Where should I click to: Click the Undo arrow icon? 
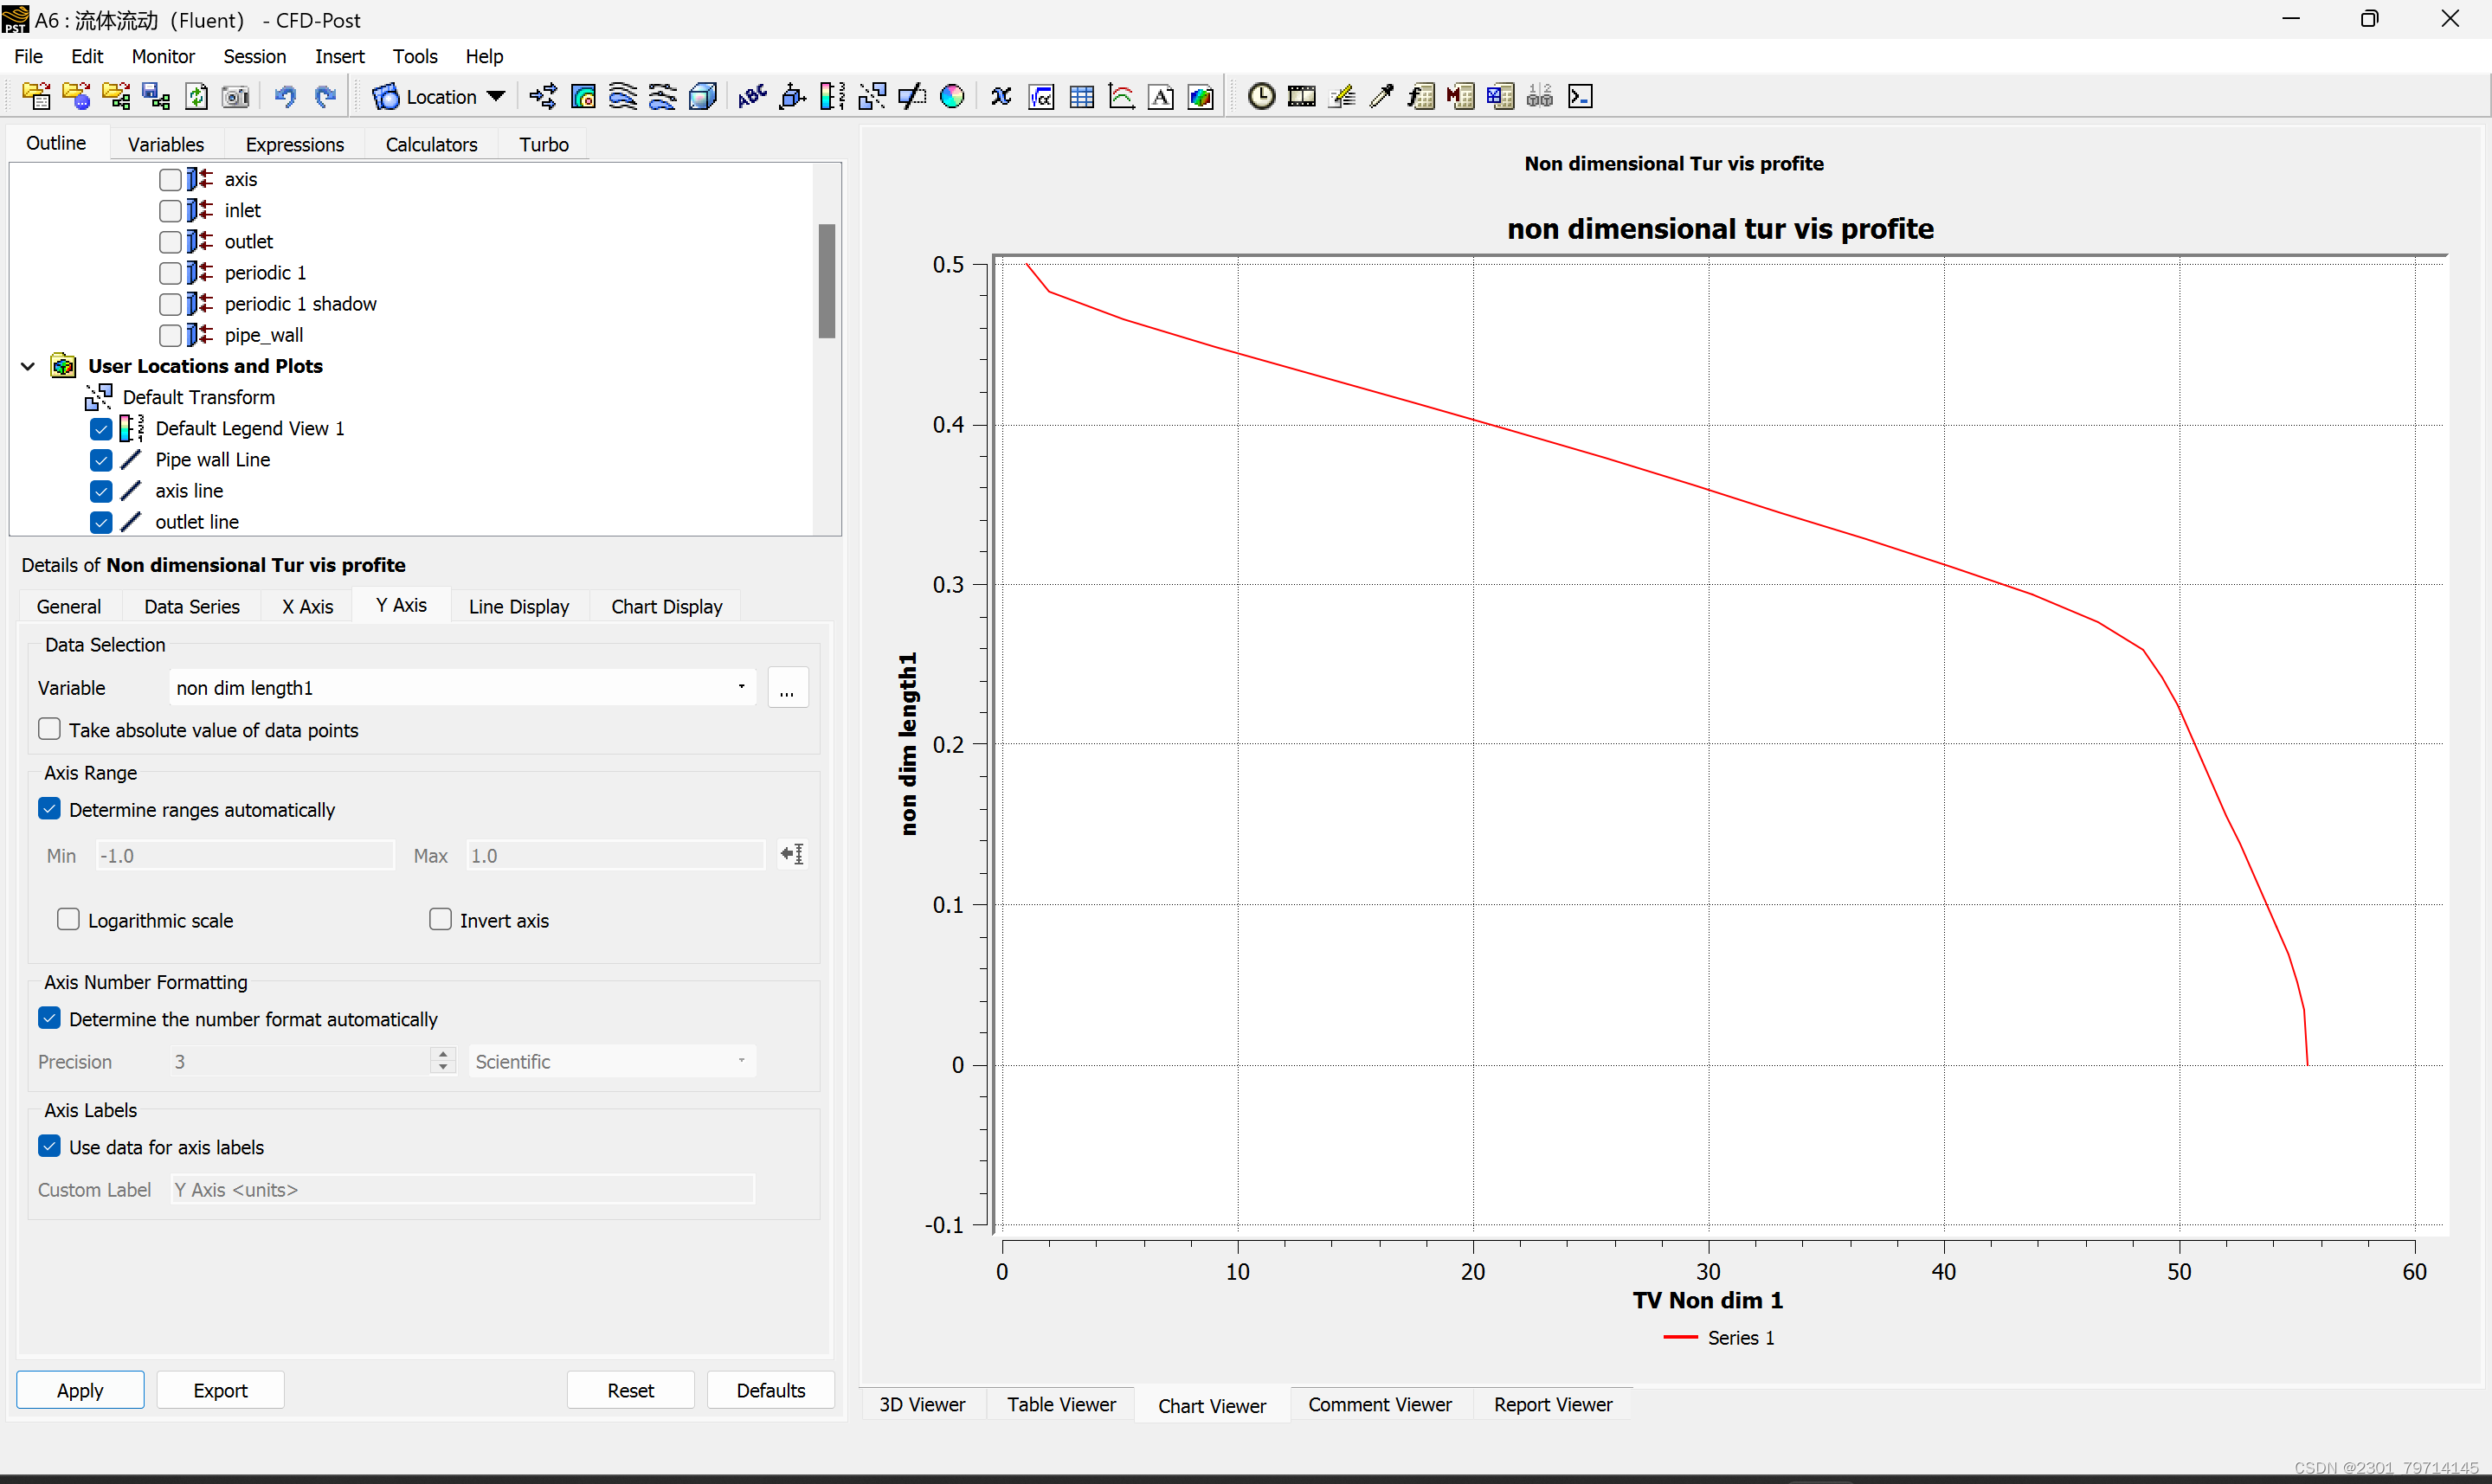(x=285, y=97)
